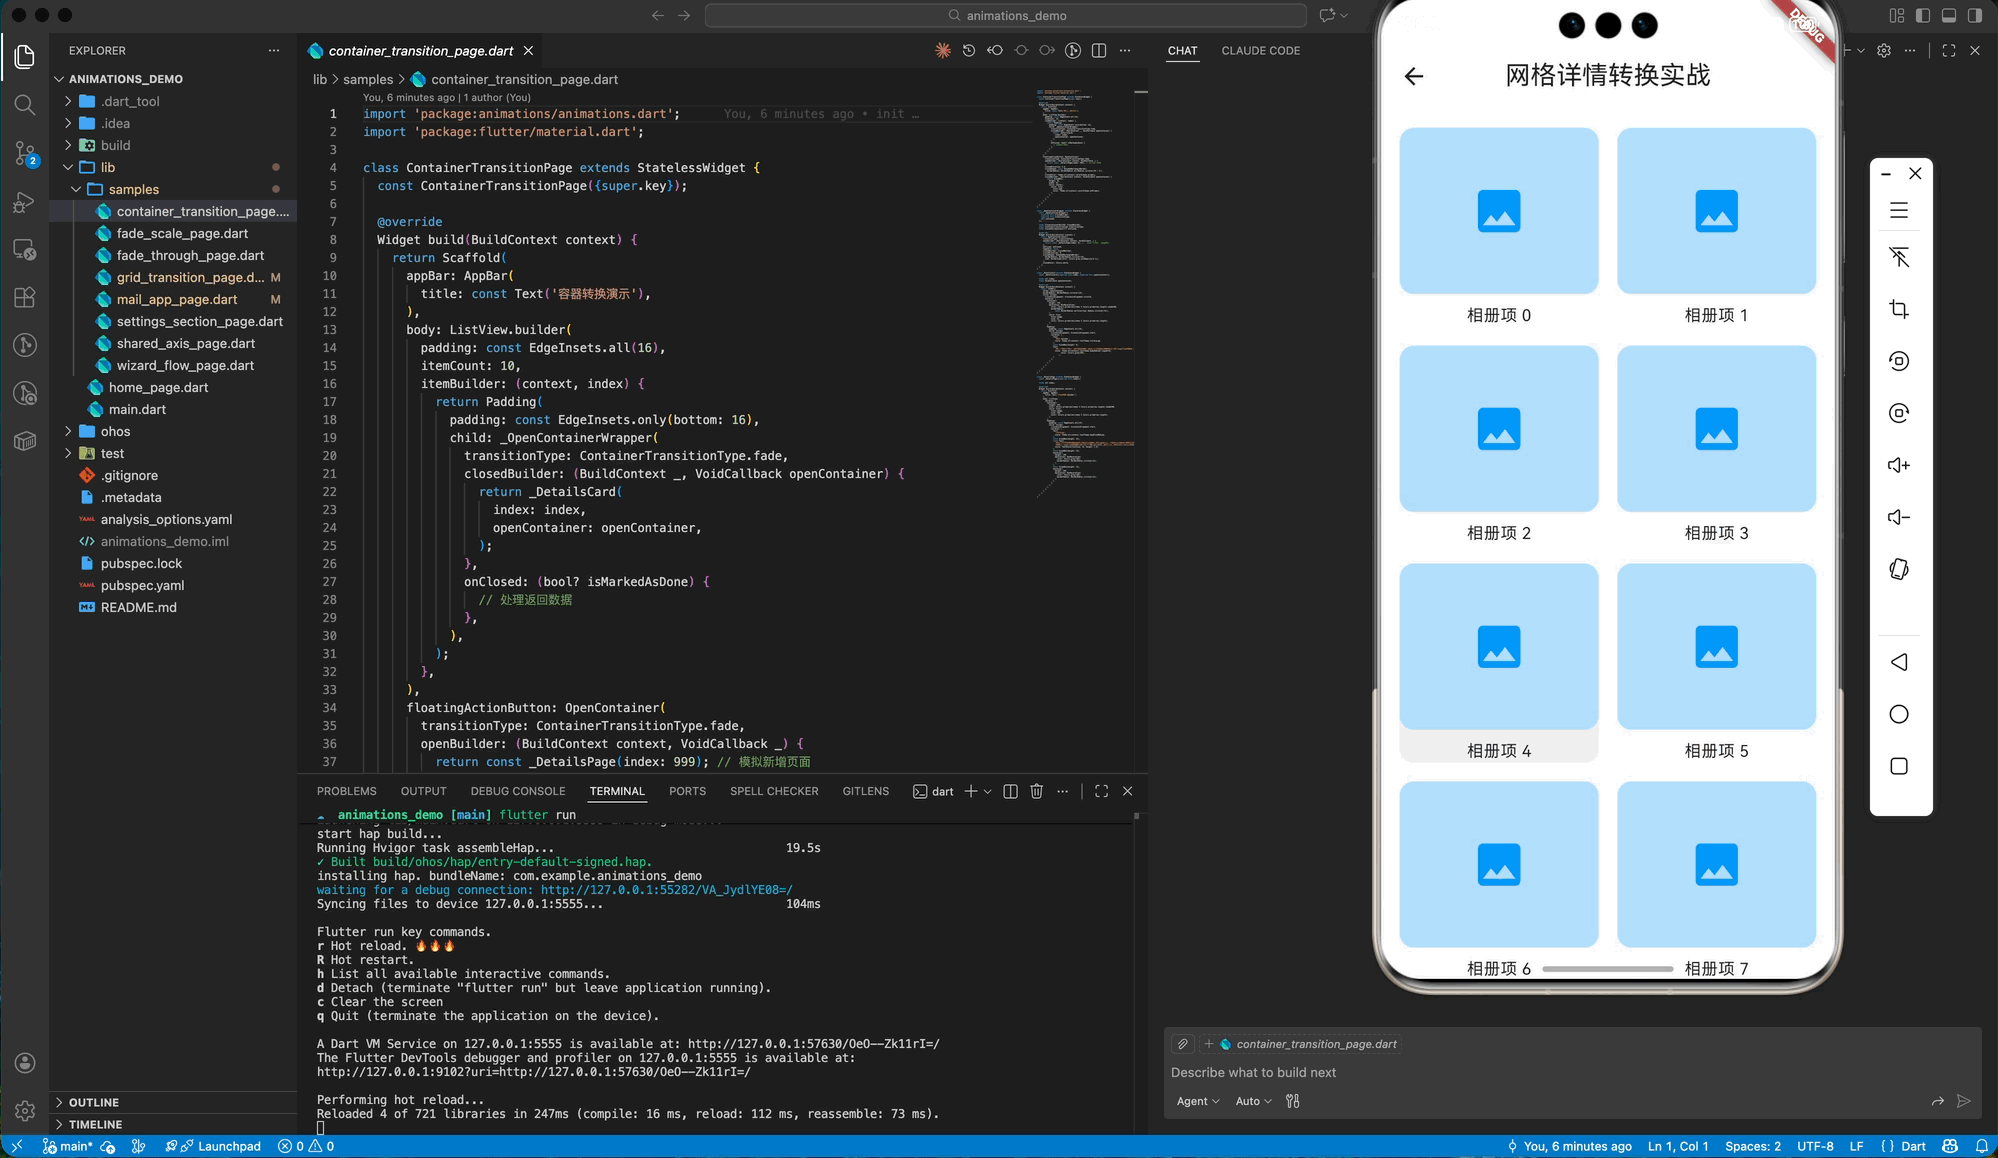Expand the OUTLINE section

93,1102
